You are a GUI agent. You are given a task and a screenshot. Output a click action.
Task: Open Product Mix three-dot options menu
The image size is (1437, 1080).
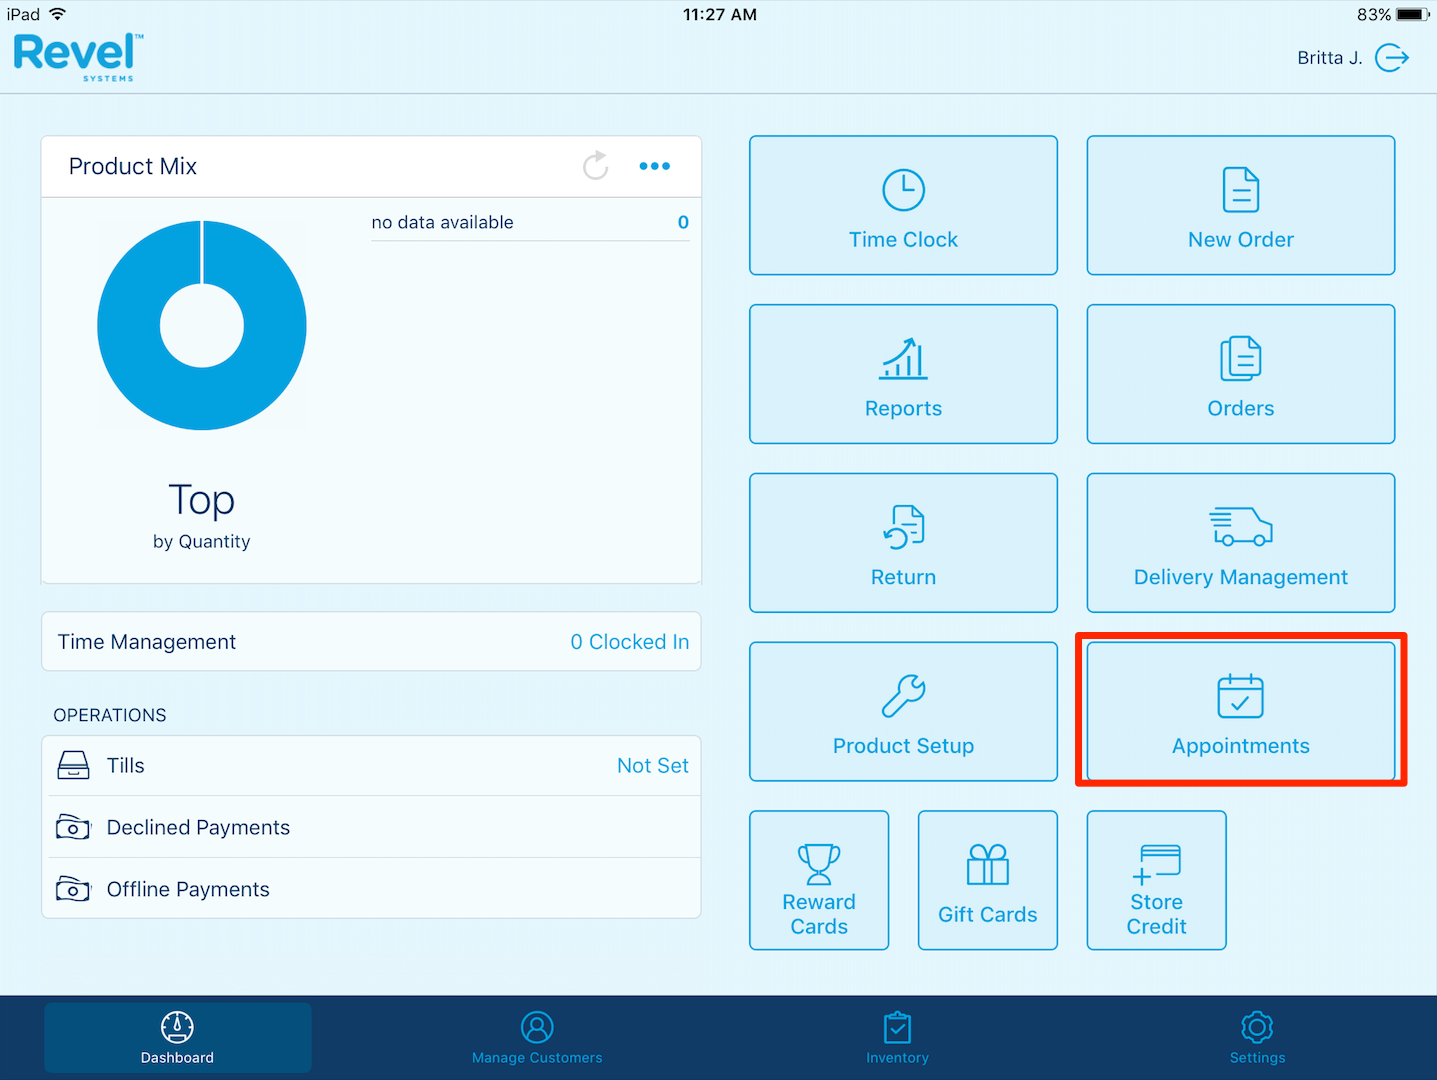(655, 166)
